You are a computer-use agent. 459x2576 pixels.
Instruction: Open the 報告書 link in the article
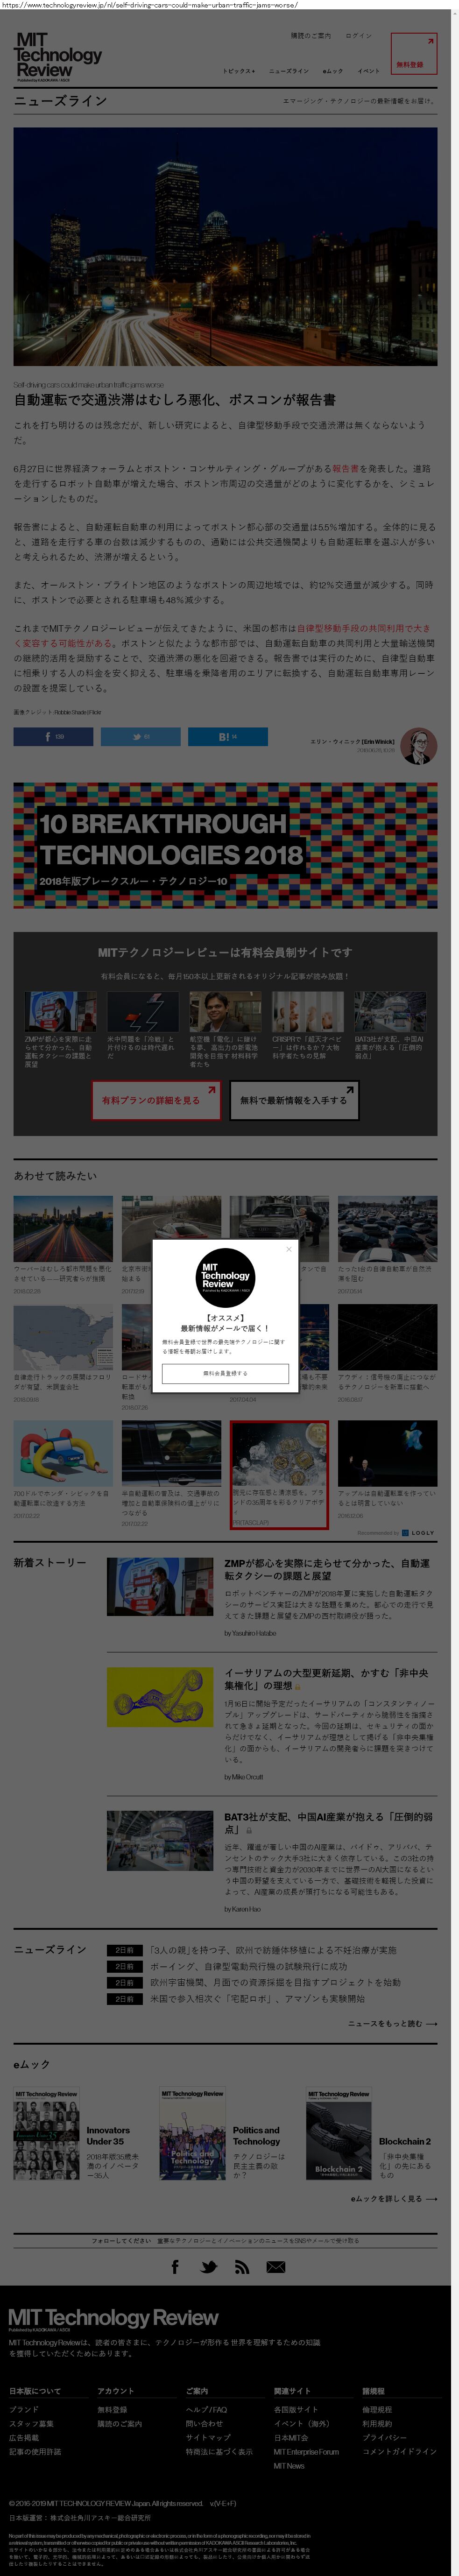(x=345, y=468)
